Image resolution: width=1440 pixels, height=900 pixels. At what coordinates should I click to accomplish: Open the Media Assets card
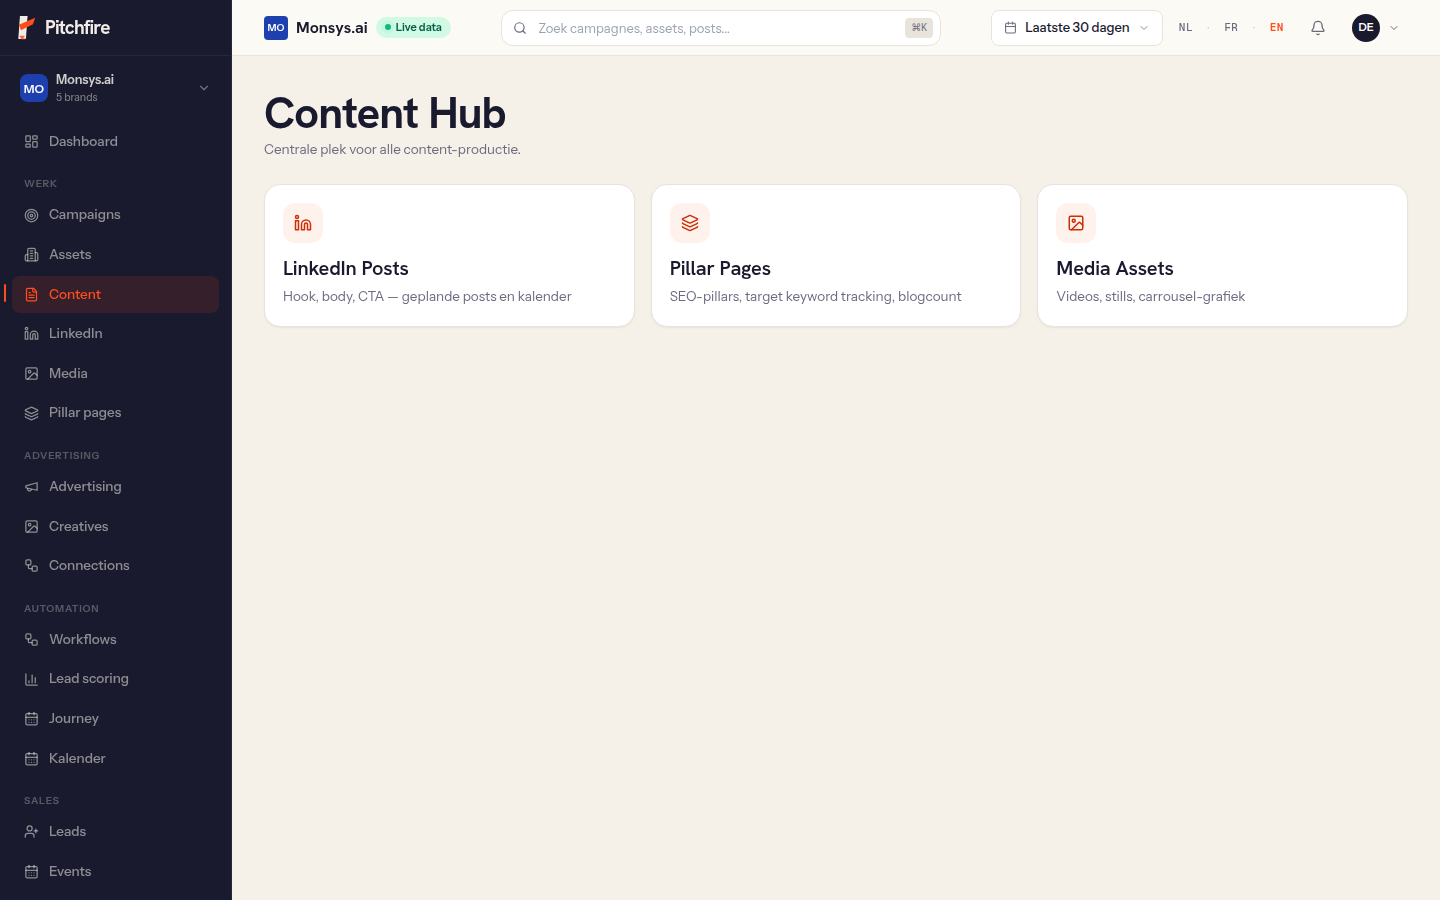[1222, 256]
